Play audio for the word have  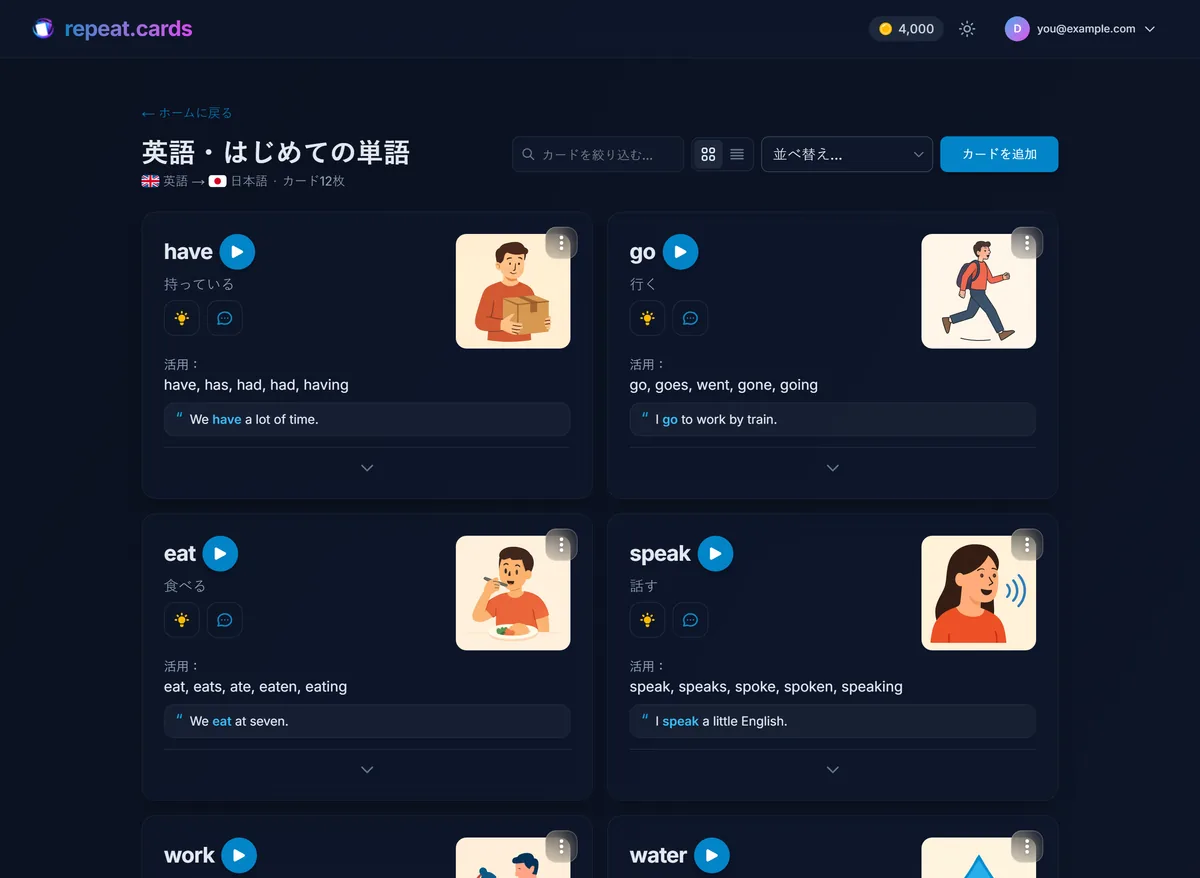[x=238, y=252]
